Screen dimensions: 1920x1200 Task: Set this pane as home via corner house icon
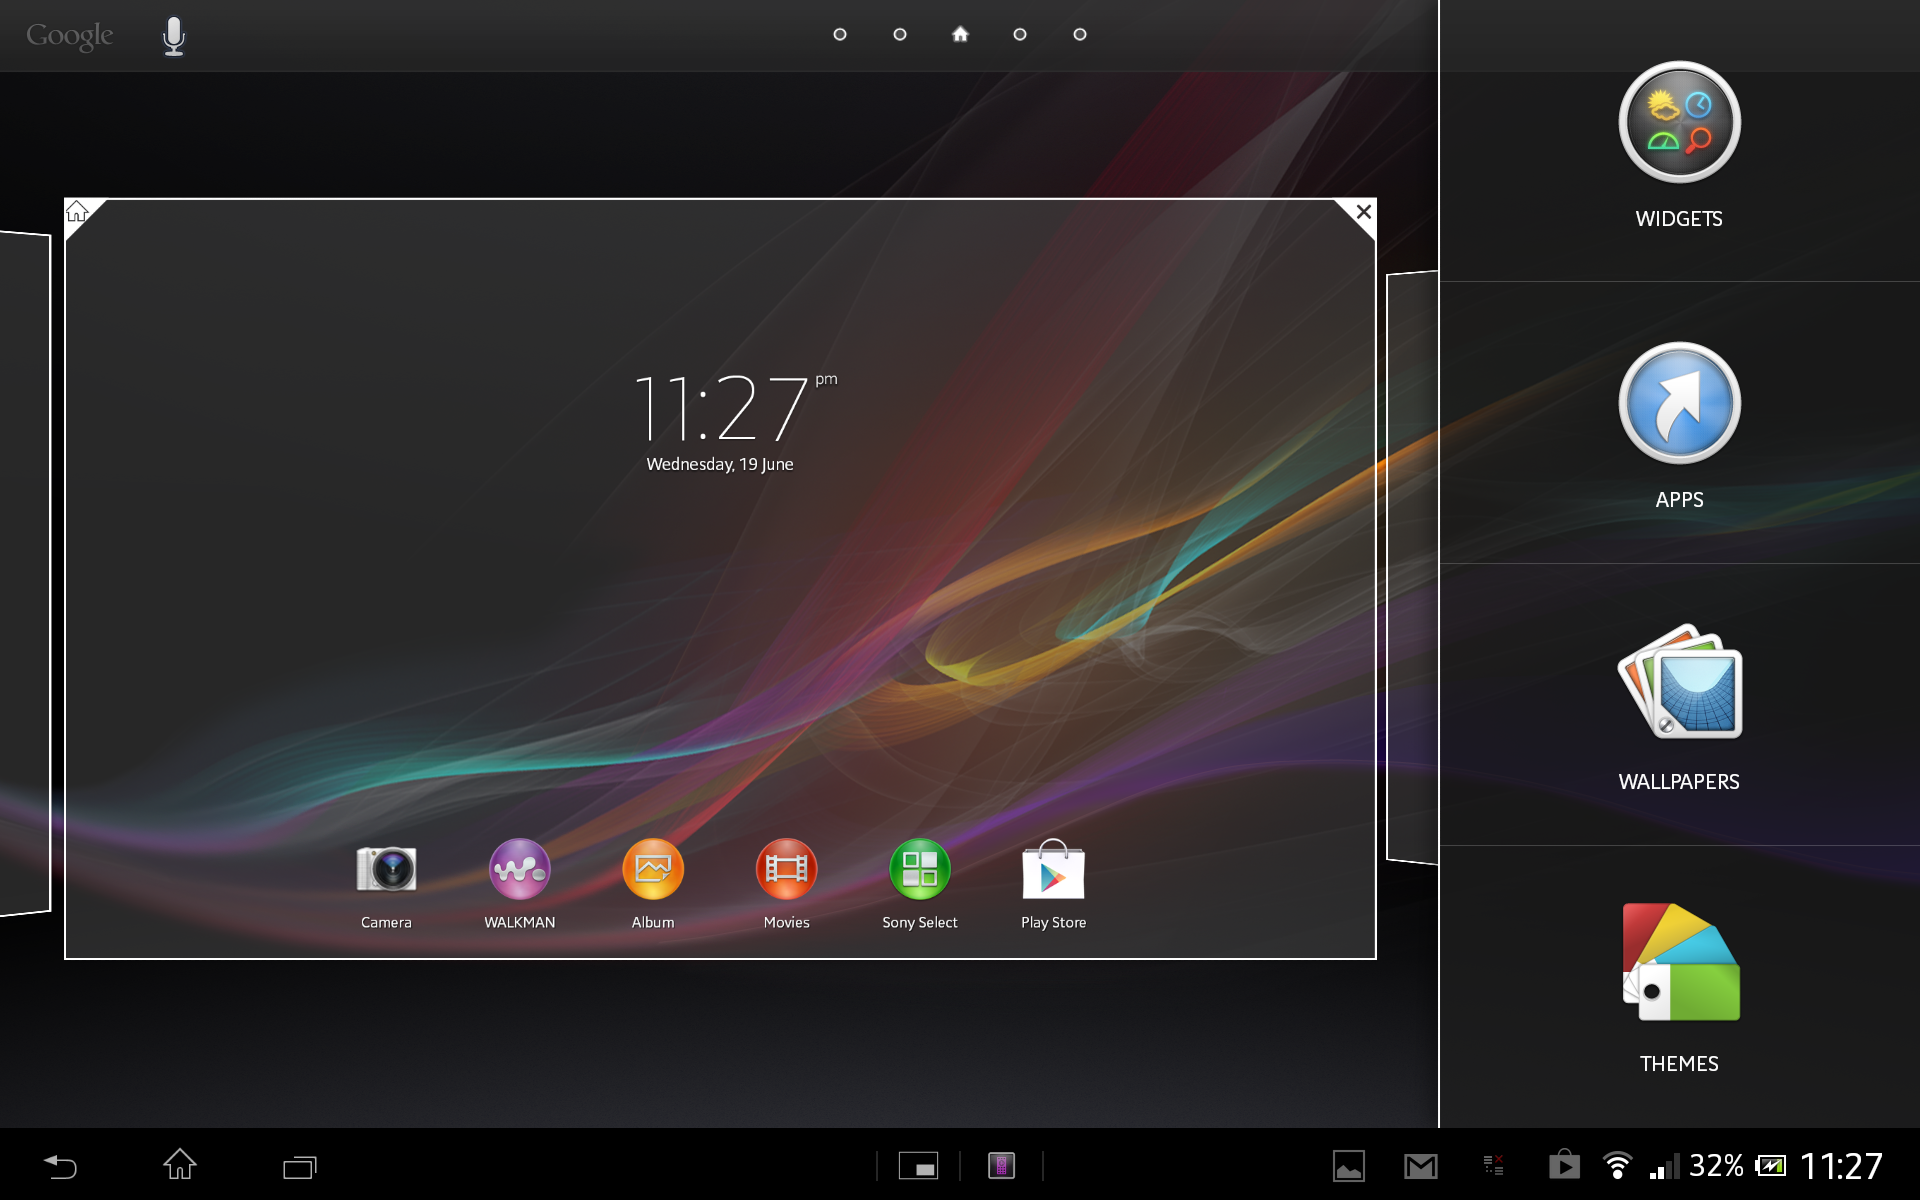[78, 212]
